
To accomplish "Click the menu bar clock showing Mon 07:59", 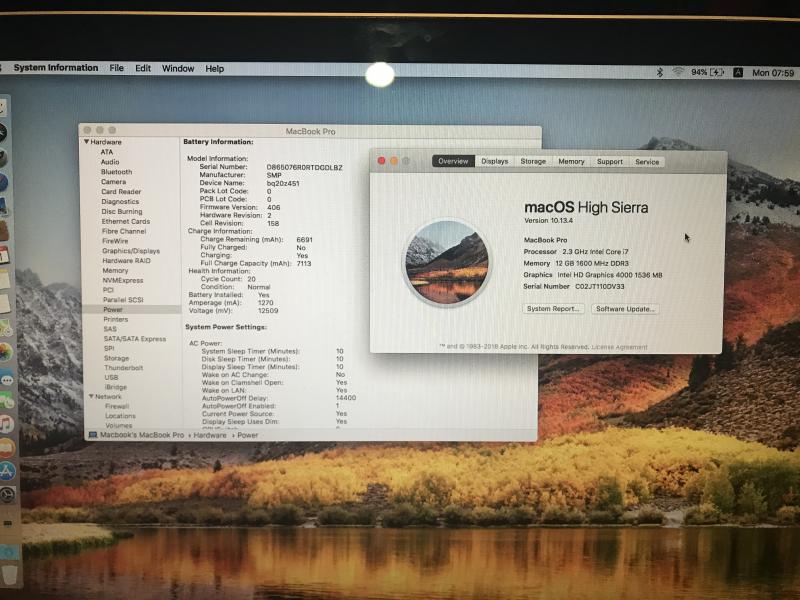I will pos(773,73).
